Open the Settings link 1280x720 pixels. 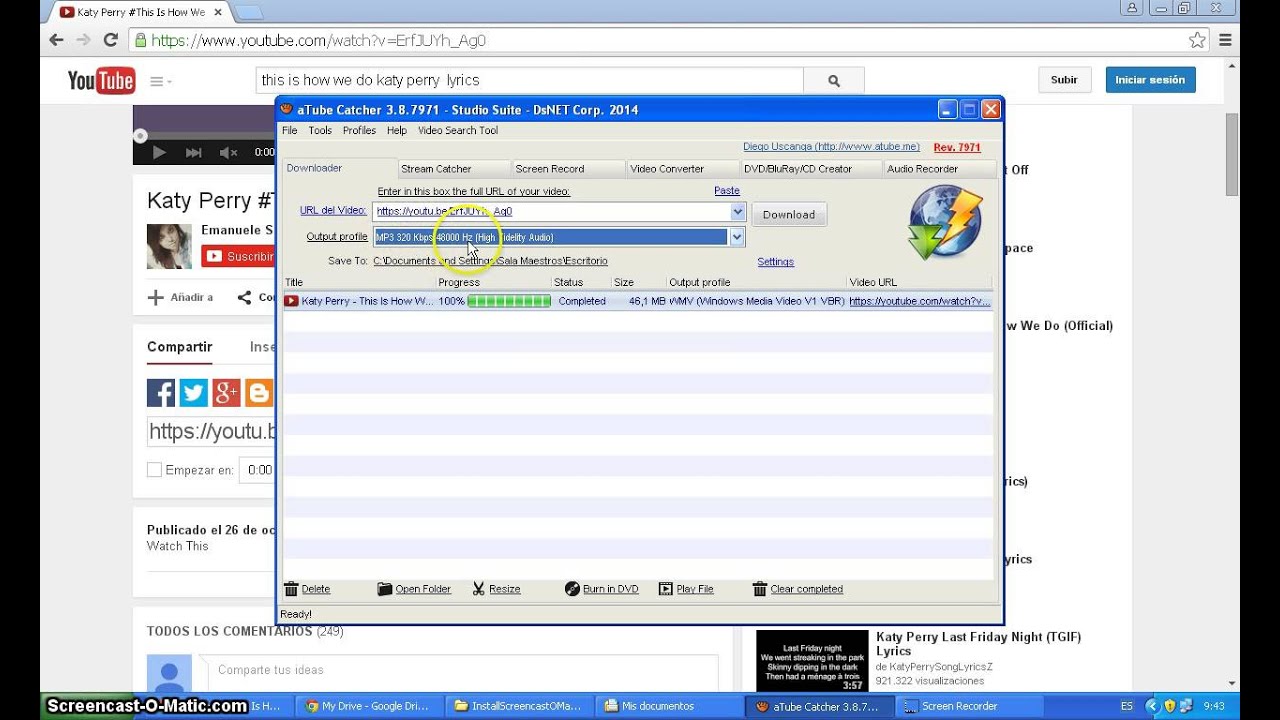point(775,262)
